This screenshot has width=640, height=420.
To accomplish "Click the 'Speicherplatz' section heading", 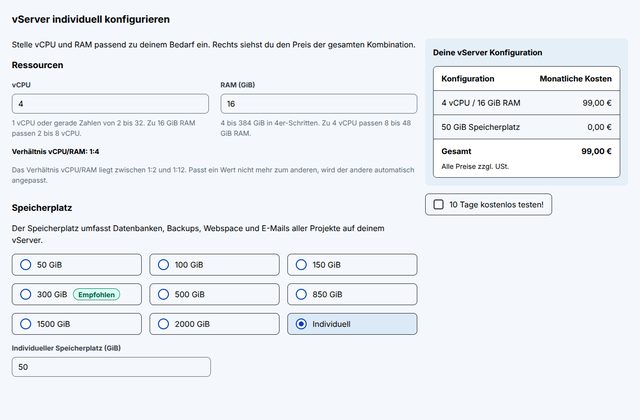I will pos(42,208).
